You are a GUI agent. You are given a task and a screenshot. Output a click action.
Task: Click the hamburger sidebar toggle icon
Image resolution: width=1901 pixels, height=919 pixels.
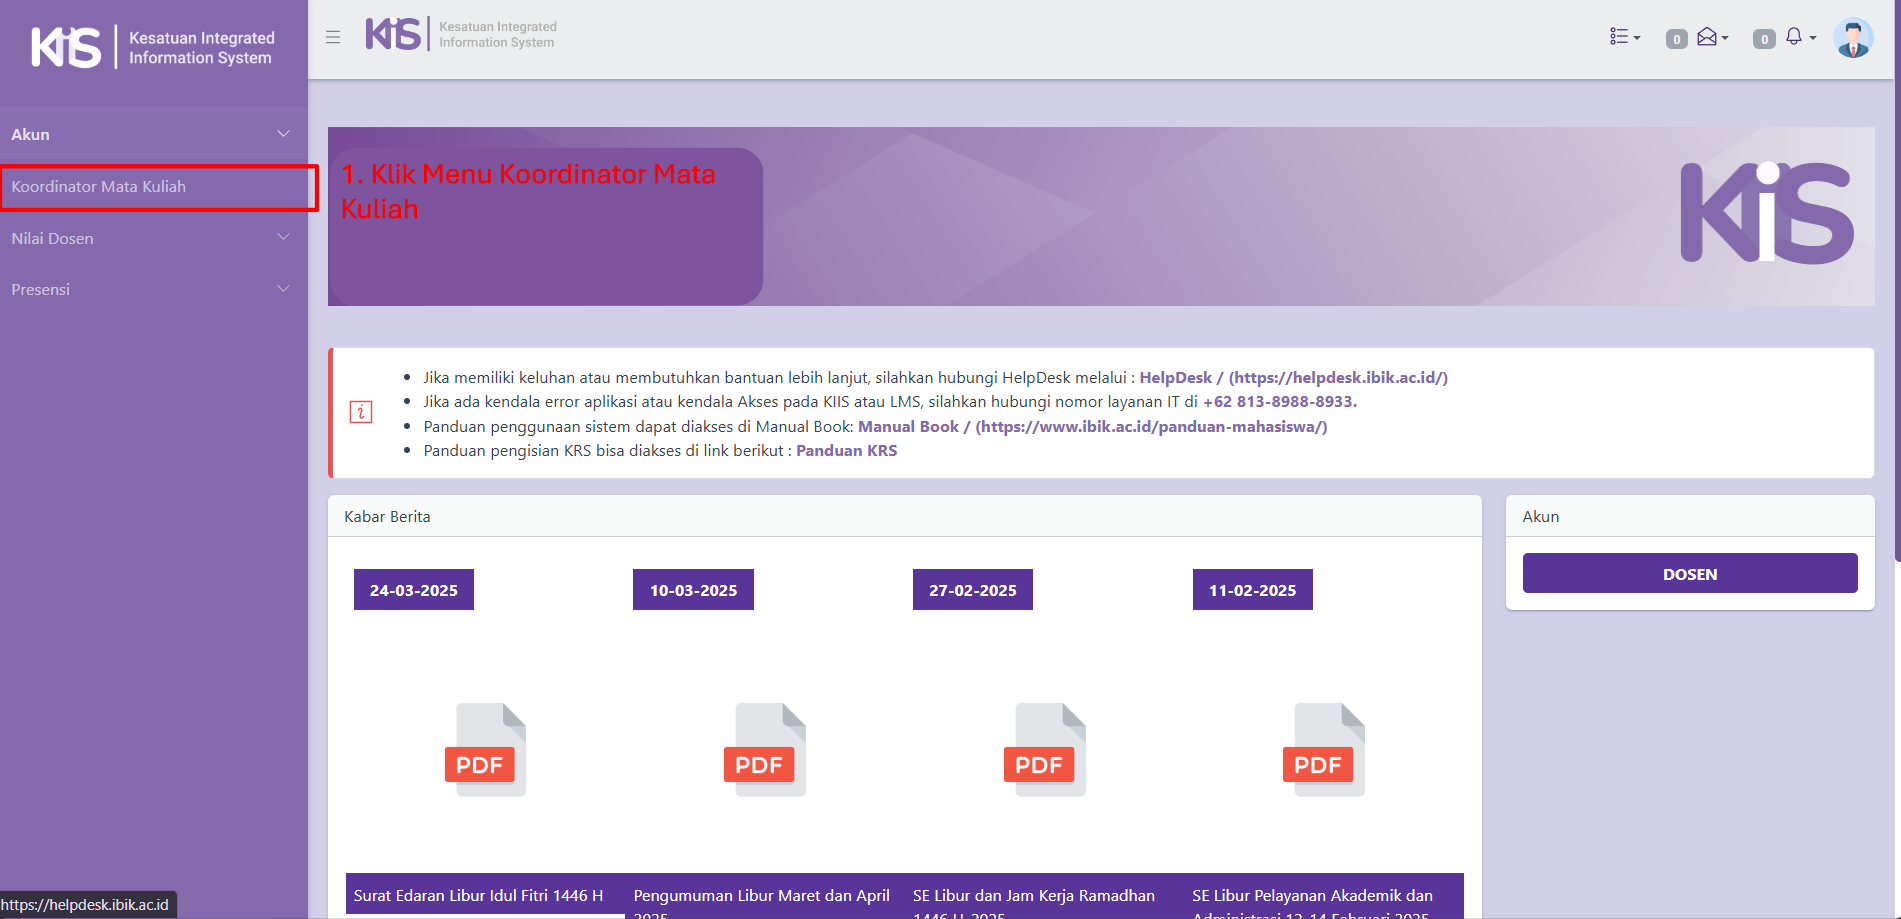[333, 37]
